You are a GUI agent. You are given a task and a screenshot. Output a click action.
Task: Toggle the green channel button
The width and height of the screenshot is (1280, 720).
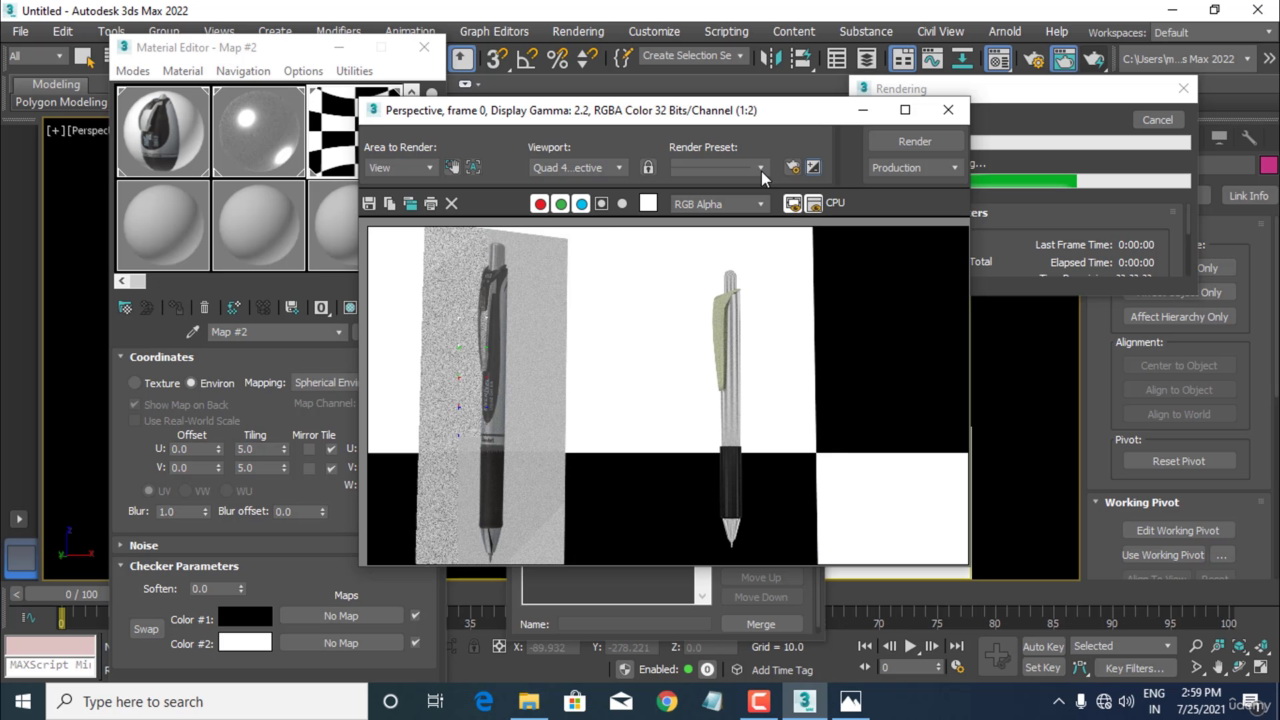tap(561, 204)
